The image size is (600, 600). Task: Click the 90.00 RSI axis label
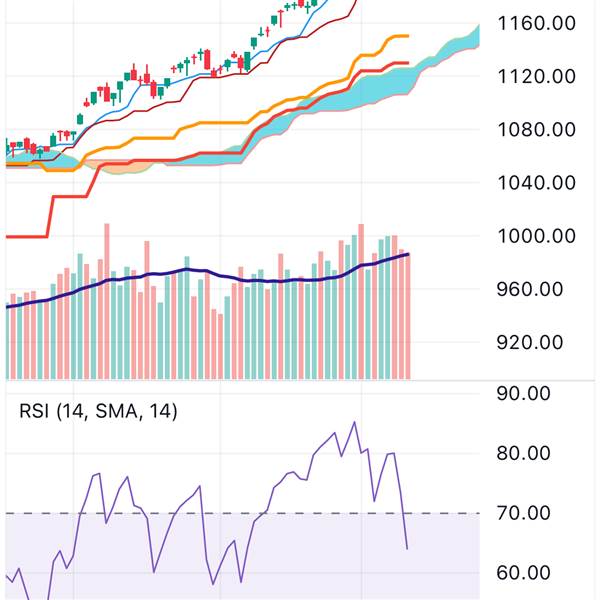point(524,393)
